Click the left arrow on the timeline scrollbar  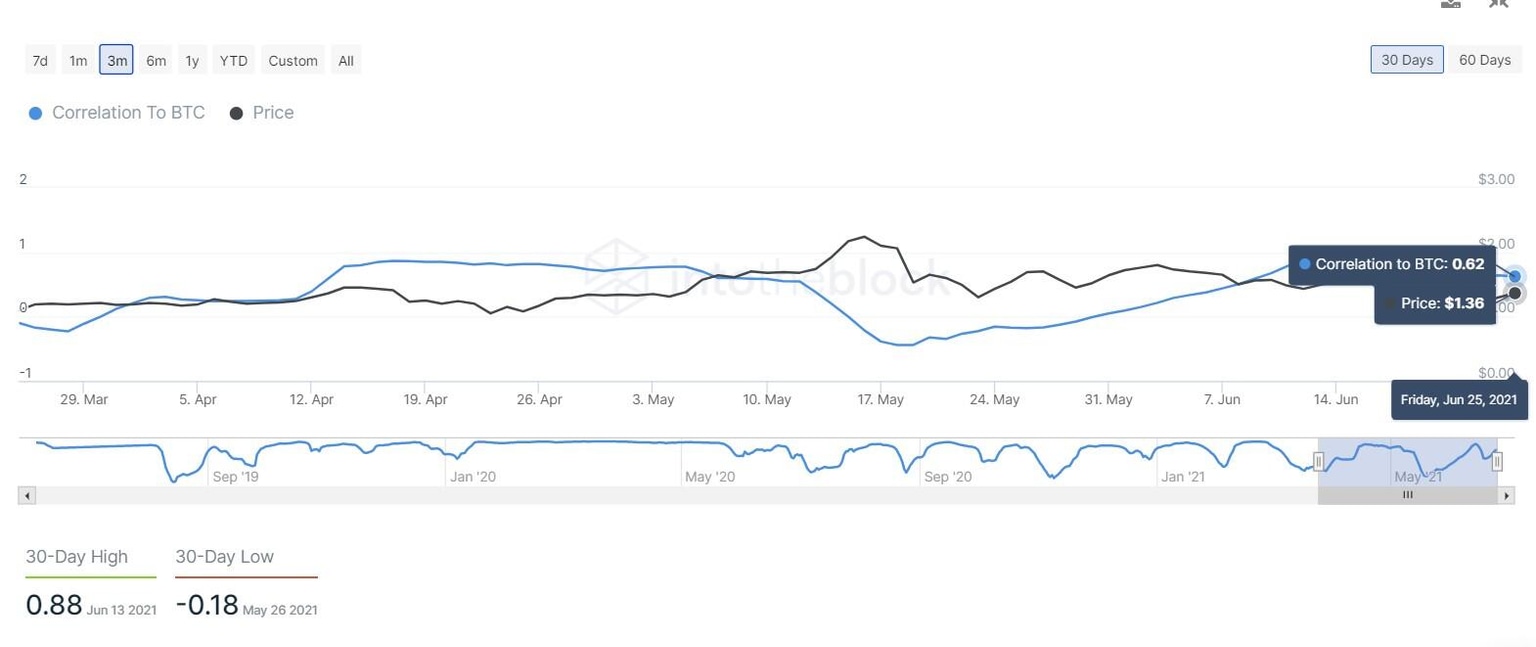tap(26, 494)
